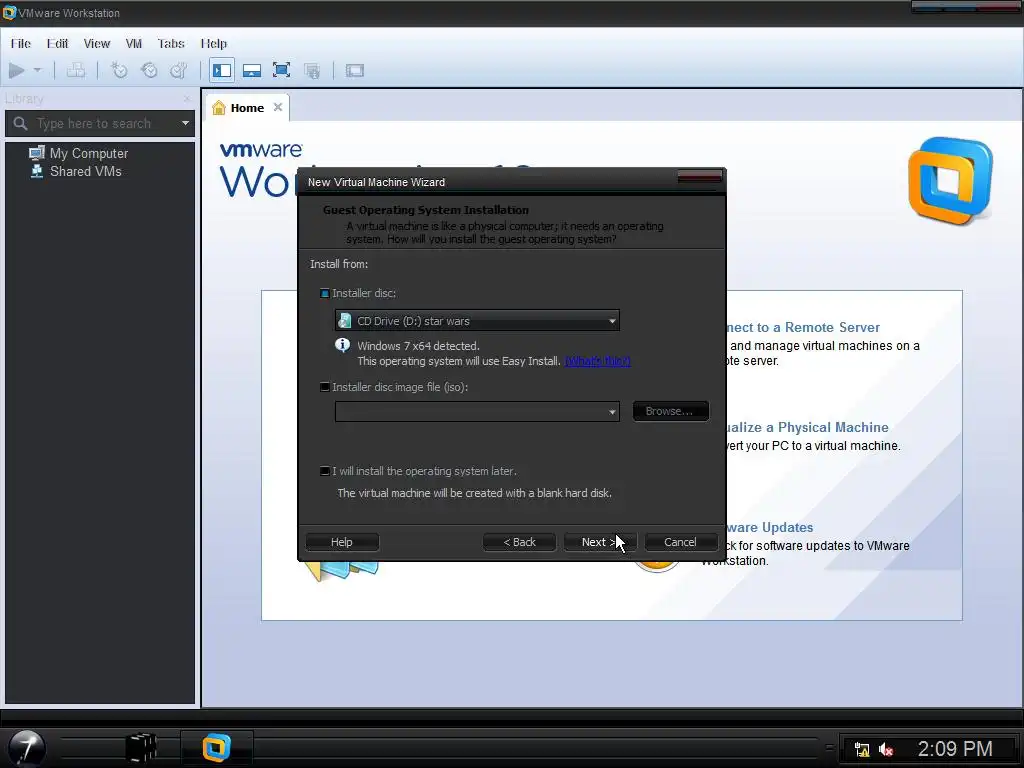
Task: Open the What's this? link
Action: [x=597, y=361]
